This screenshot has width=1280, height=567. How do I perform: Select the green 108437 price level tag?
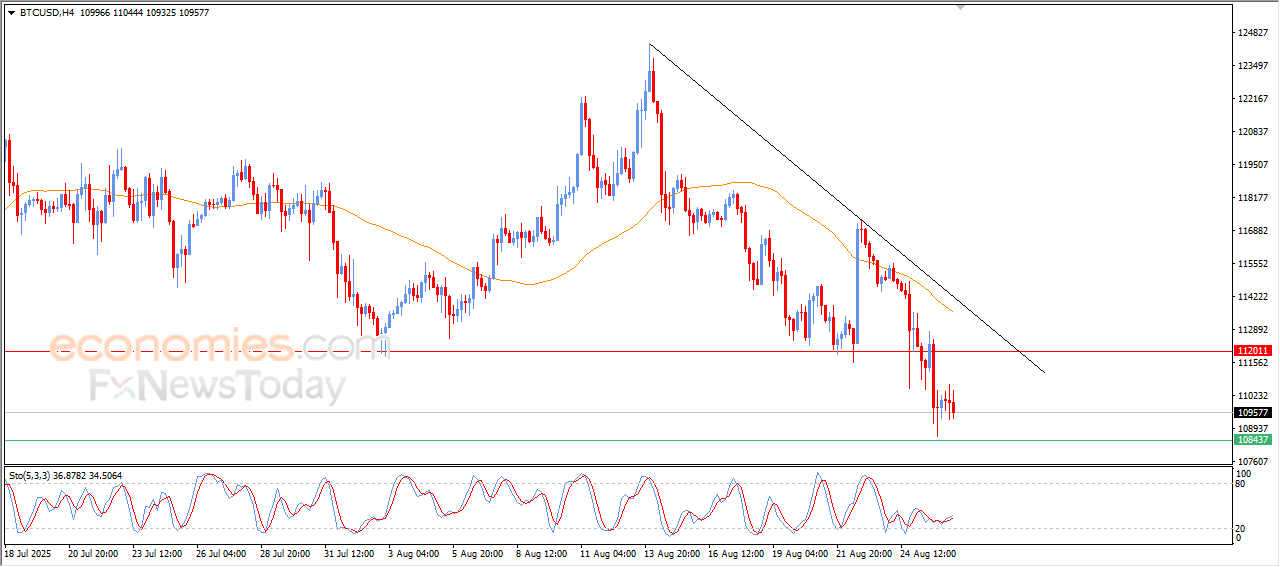(x=1253, y=439)
